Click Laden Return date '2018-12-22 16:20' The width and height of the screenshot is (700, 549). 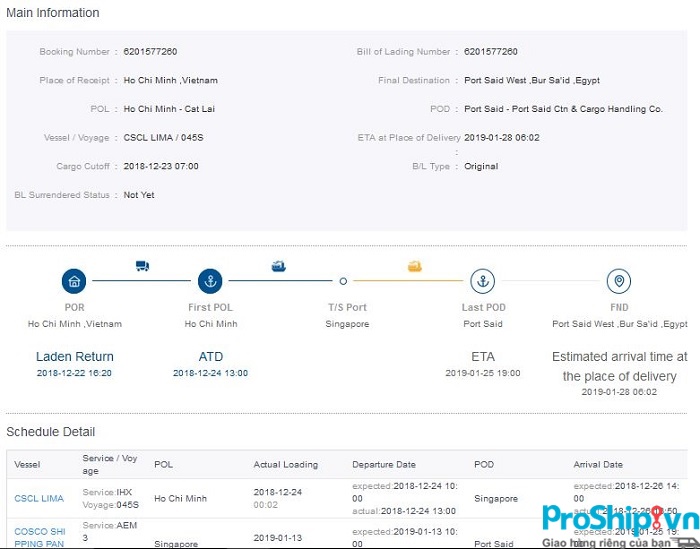[74, 373]
